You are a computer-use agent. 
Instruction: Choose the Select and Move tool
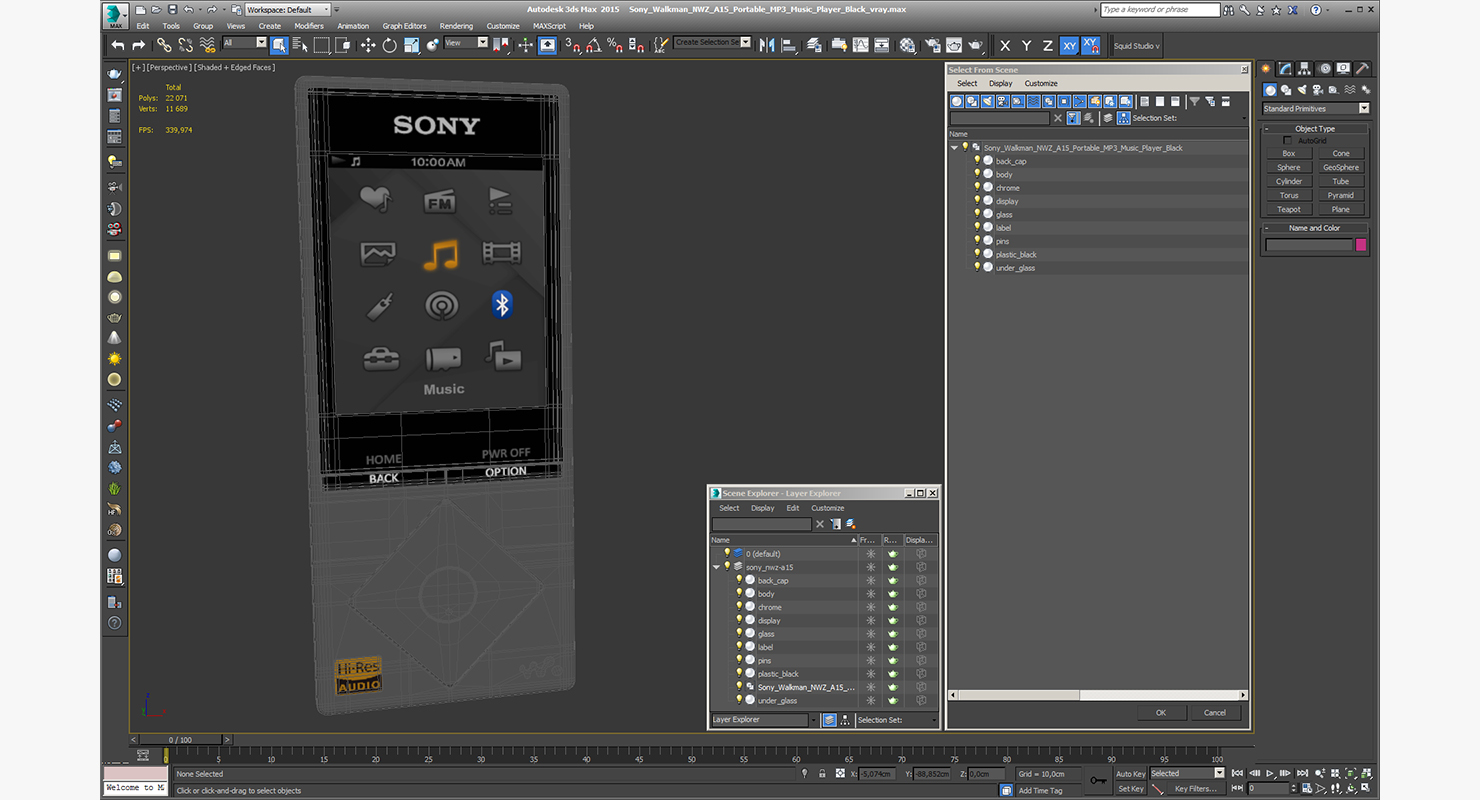pos(368,45)
